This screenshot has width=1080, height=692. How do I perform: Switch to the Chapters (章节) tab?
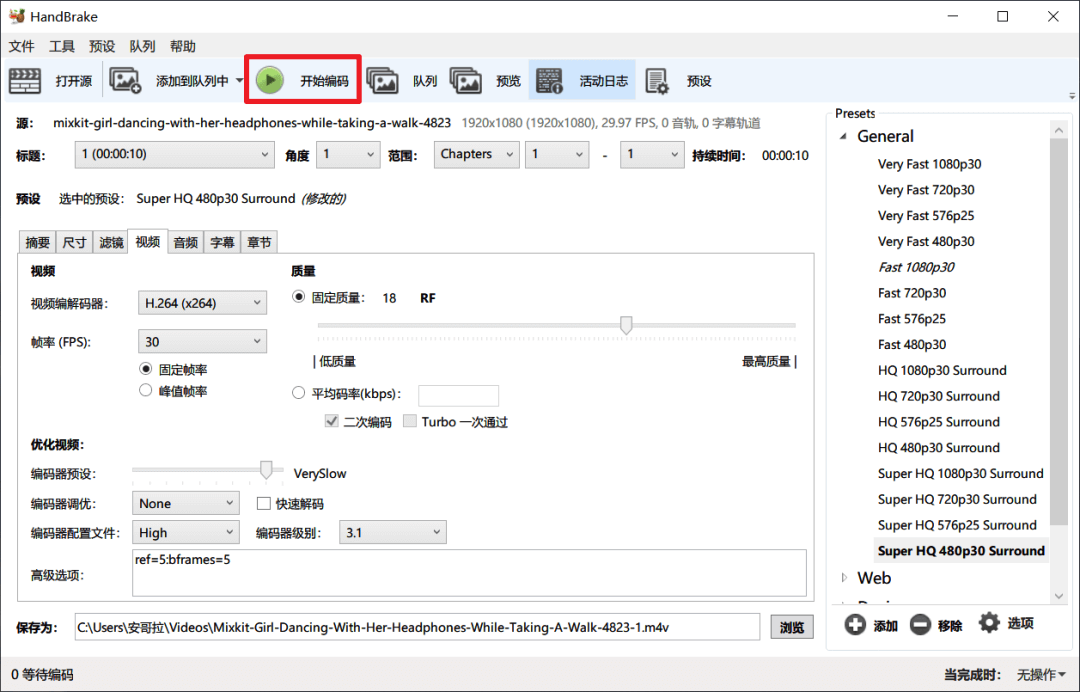(x=259, y=242)
